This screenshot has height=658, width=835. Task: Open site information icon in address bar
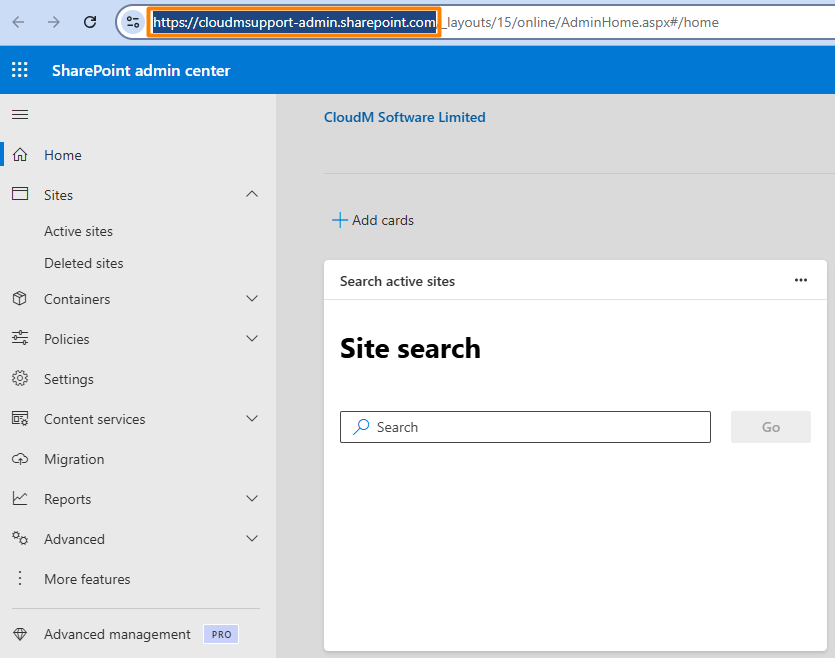click(133, 22)
